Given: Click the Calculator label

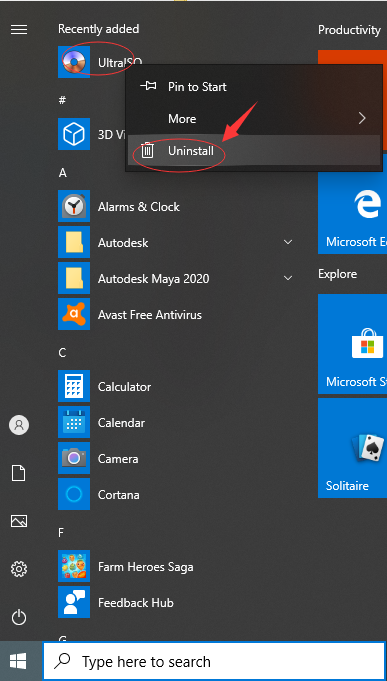Looking at the screenshot, I should 124,387.
